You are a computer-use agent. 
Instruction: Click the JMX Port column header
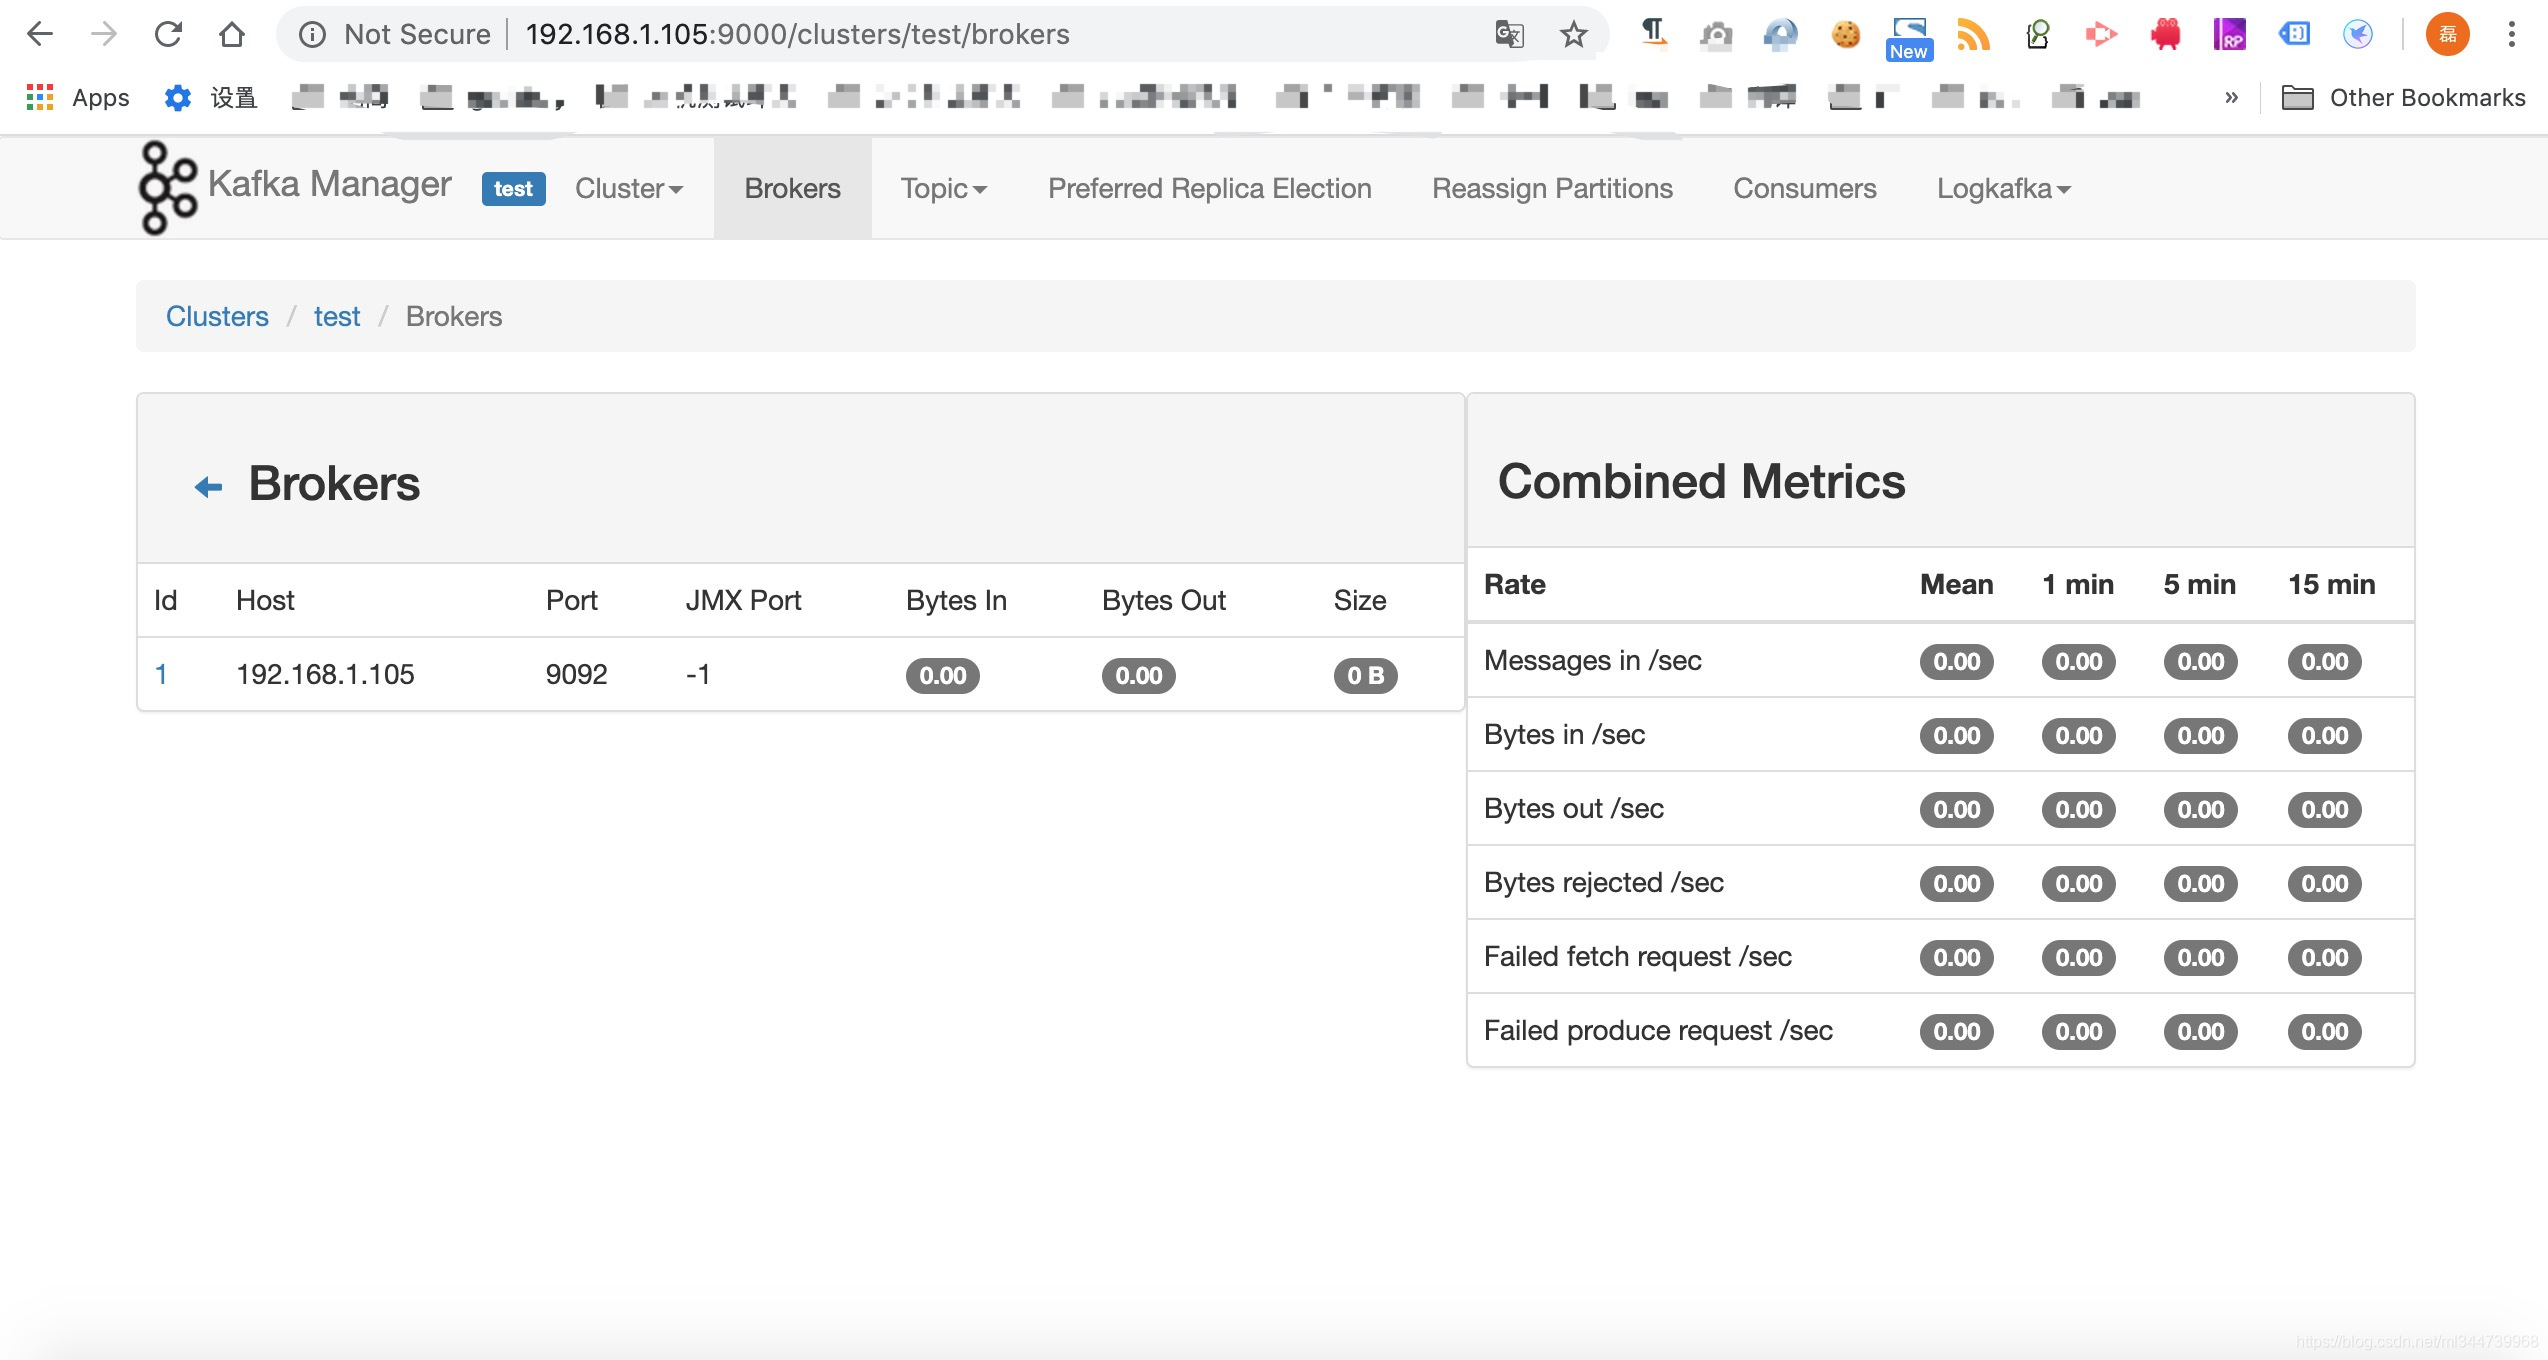[x=743, y=600]
